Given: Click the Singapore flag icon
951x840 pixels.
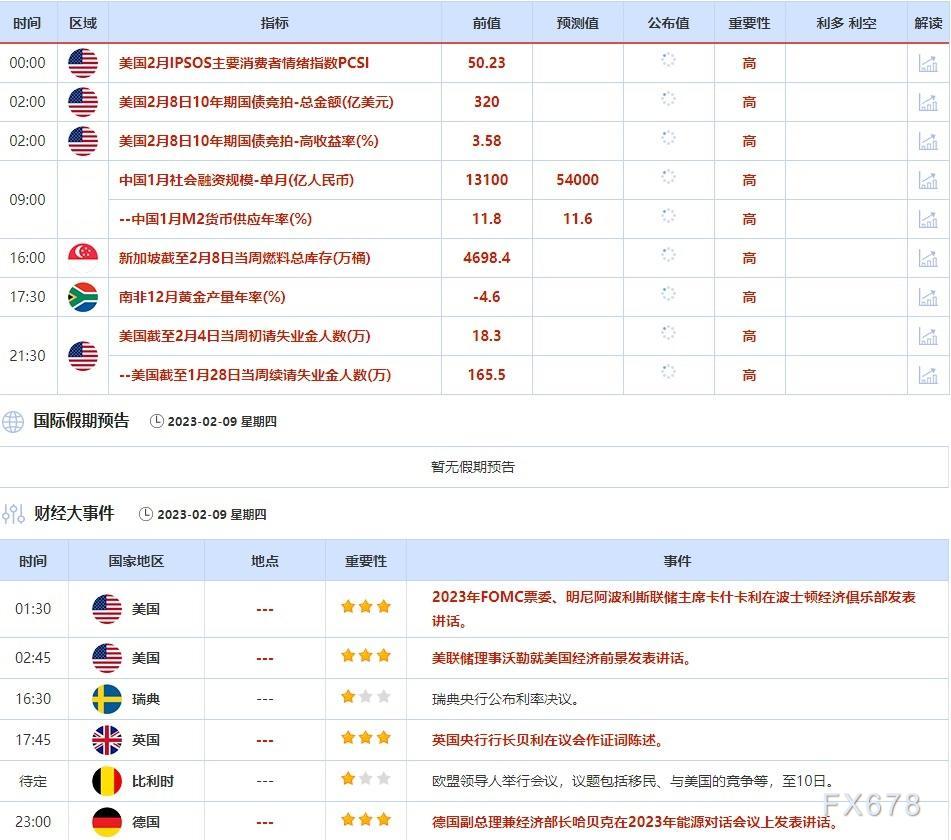Looking at the screenshot, I should pos(83,258).
